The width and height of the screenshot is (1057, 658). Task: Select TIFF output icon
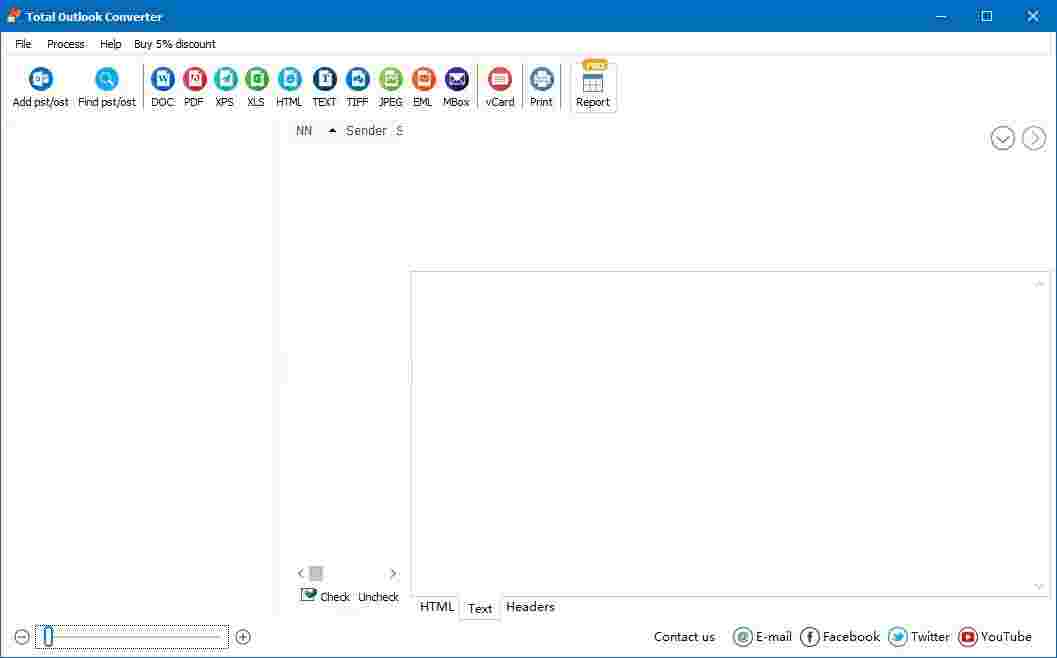pyautogui.click(x=357, y=88)
